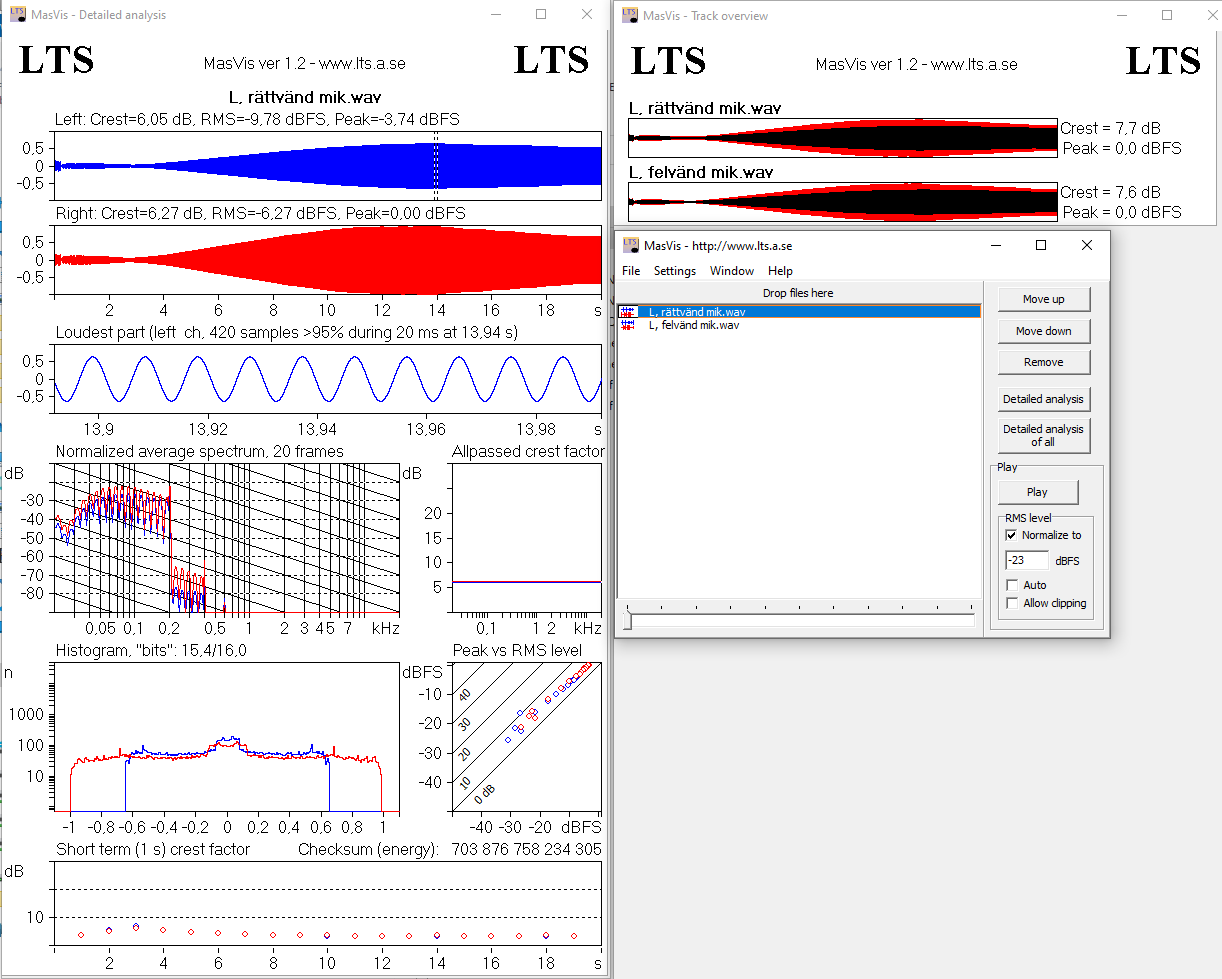Click the playback position slider handle

627,621
